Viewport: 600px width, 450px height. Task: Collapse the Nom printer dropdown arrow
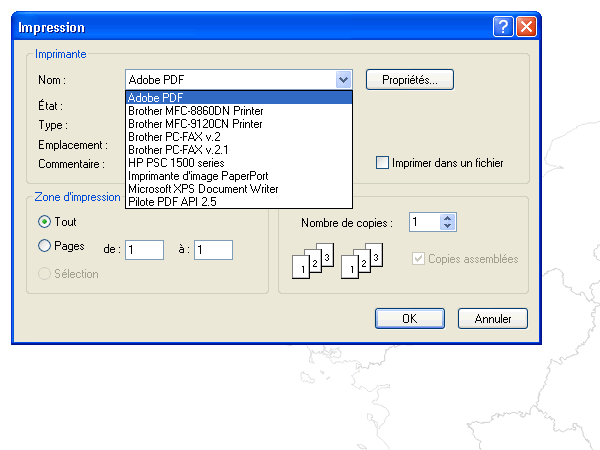343,80
